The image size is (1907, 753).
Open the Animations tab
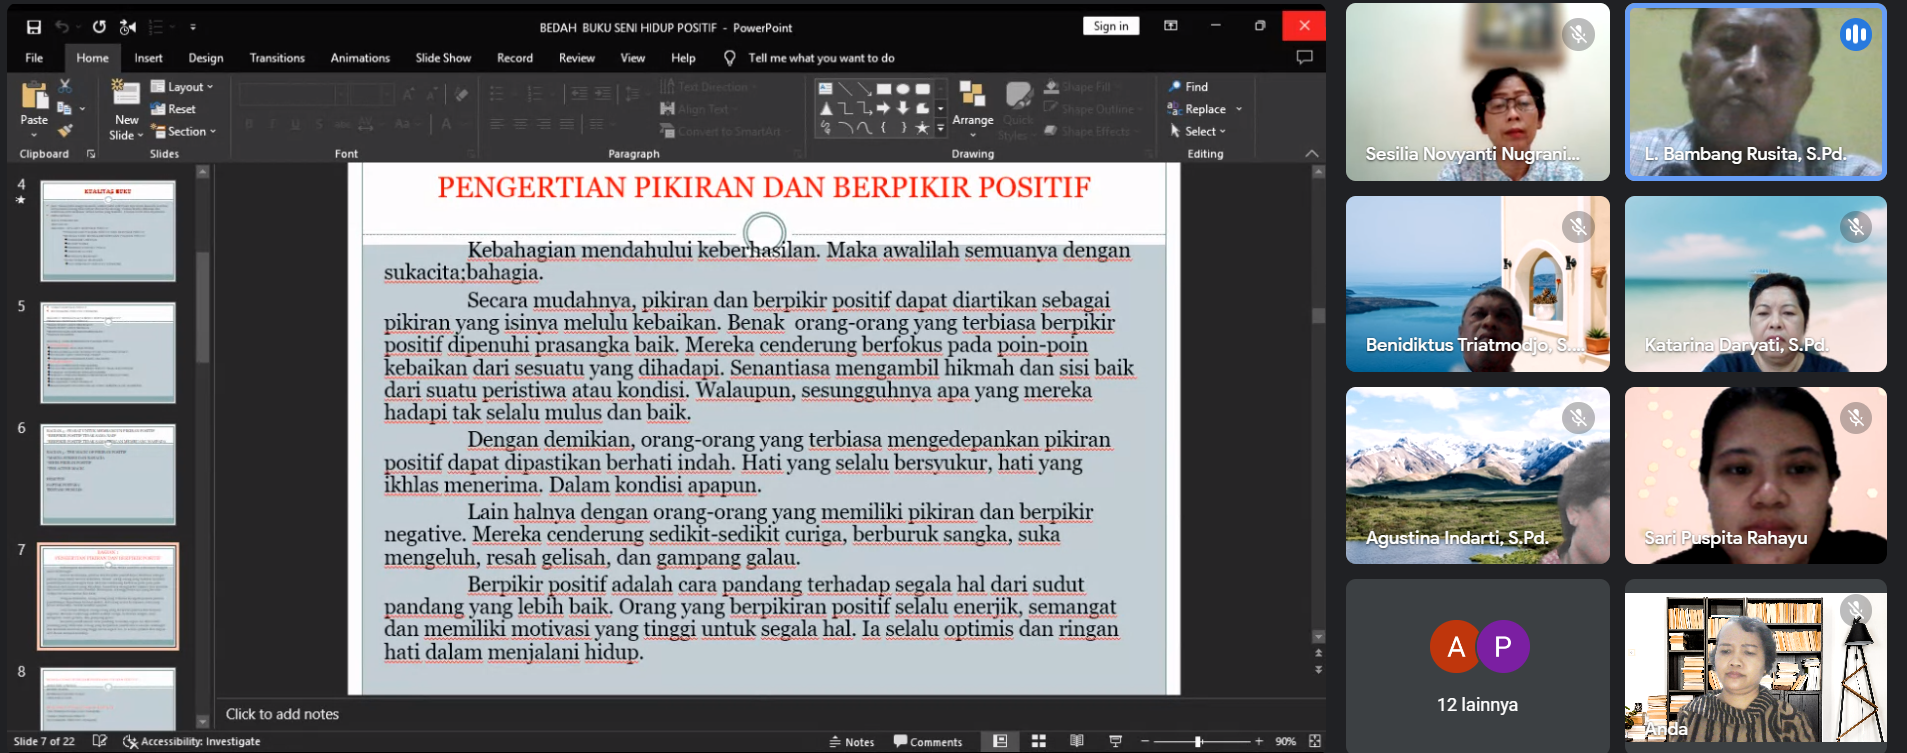tap(360, 58)
